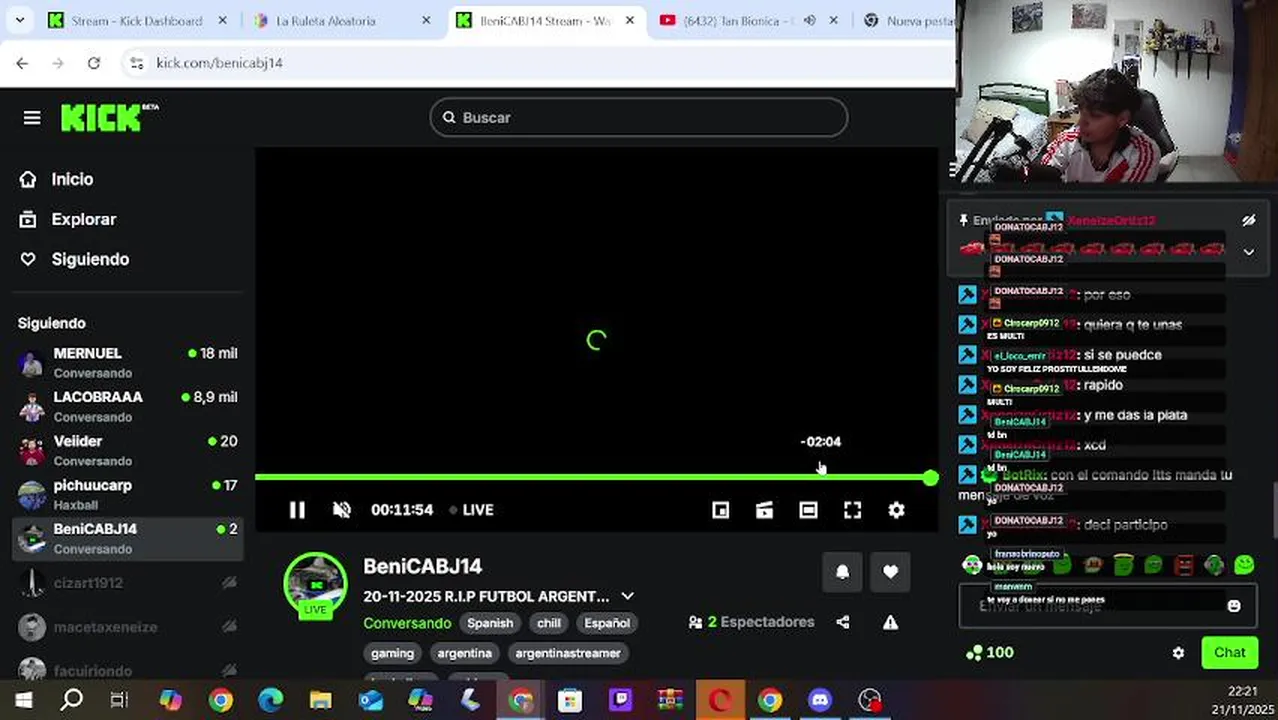Click the argentina tag
This screenshot has width=1278, height=720.
point(465,653)
